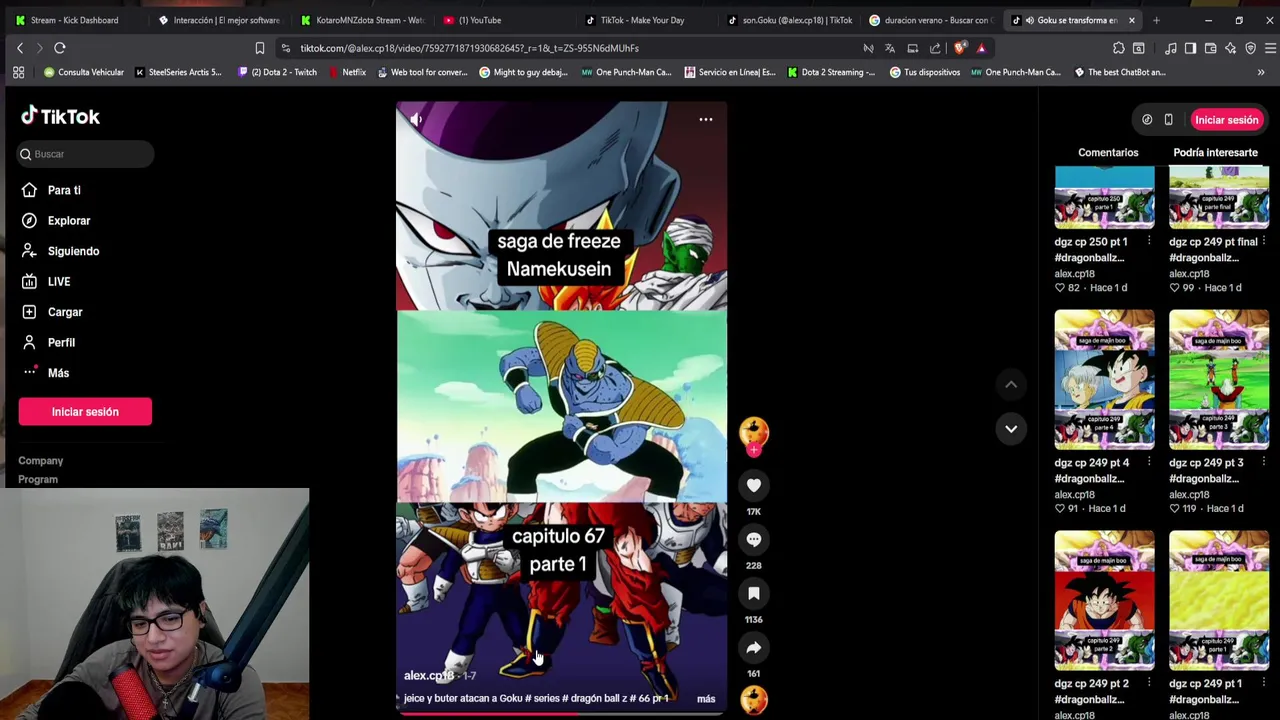The width and height of the screenshot is (1280, 720).
Task: Expand the caption with the más link
Action: point(706,699)
